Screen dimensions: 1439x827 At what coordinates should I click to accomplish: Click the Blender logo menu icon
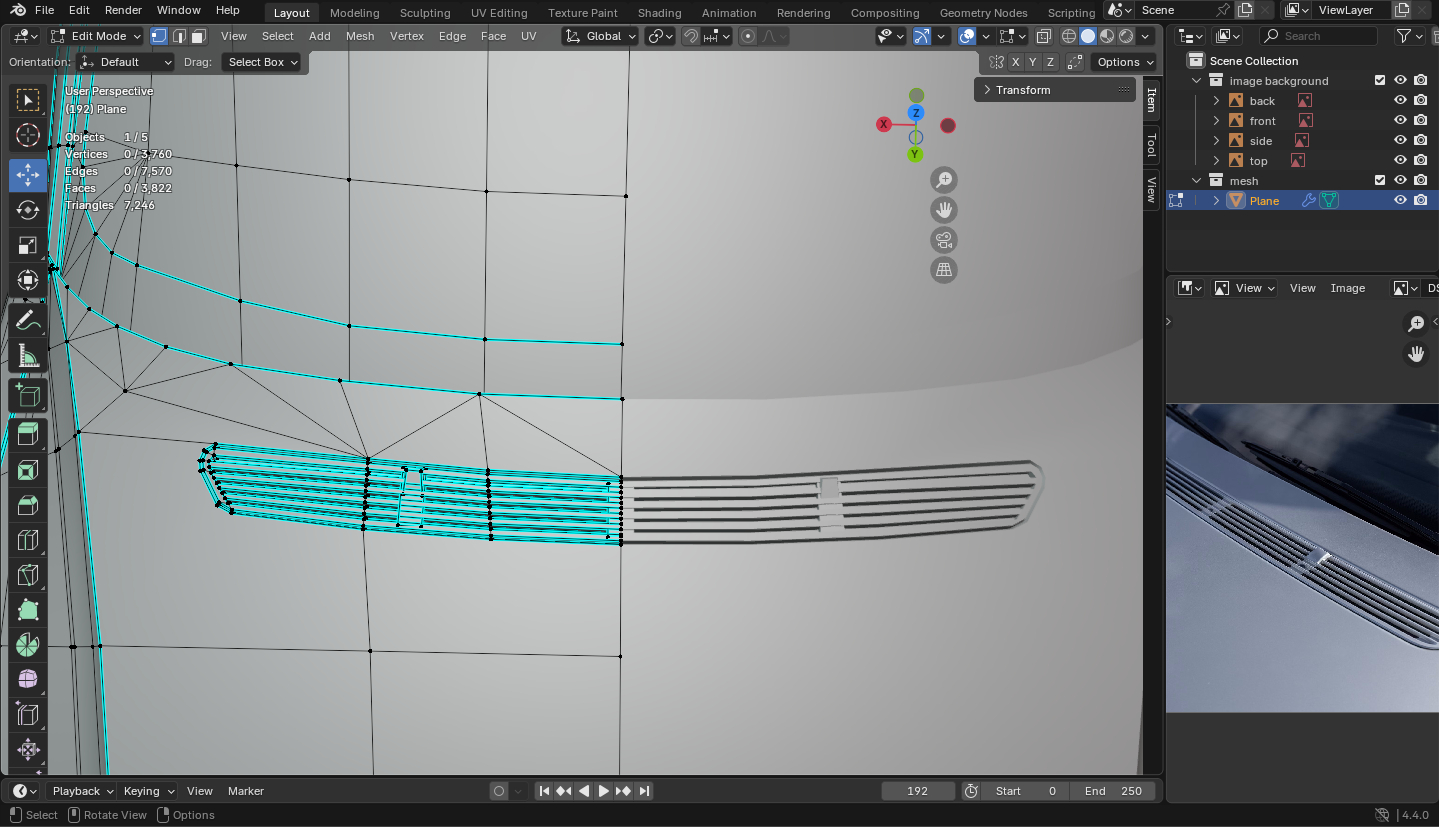pos(18,10)
